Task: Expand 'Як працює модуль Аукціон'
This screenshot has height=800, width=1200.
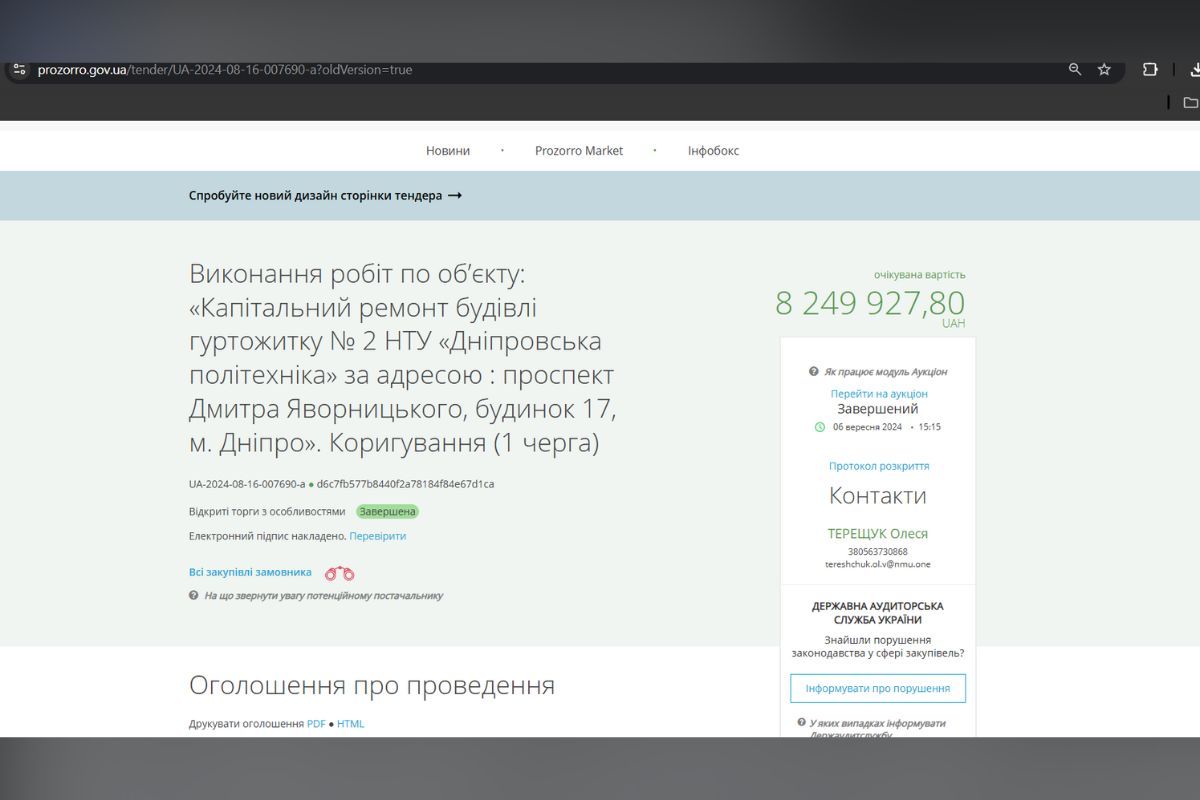Action: pos(885,371)
